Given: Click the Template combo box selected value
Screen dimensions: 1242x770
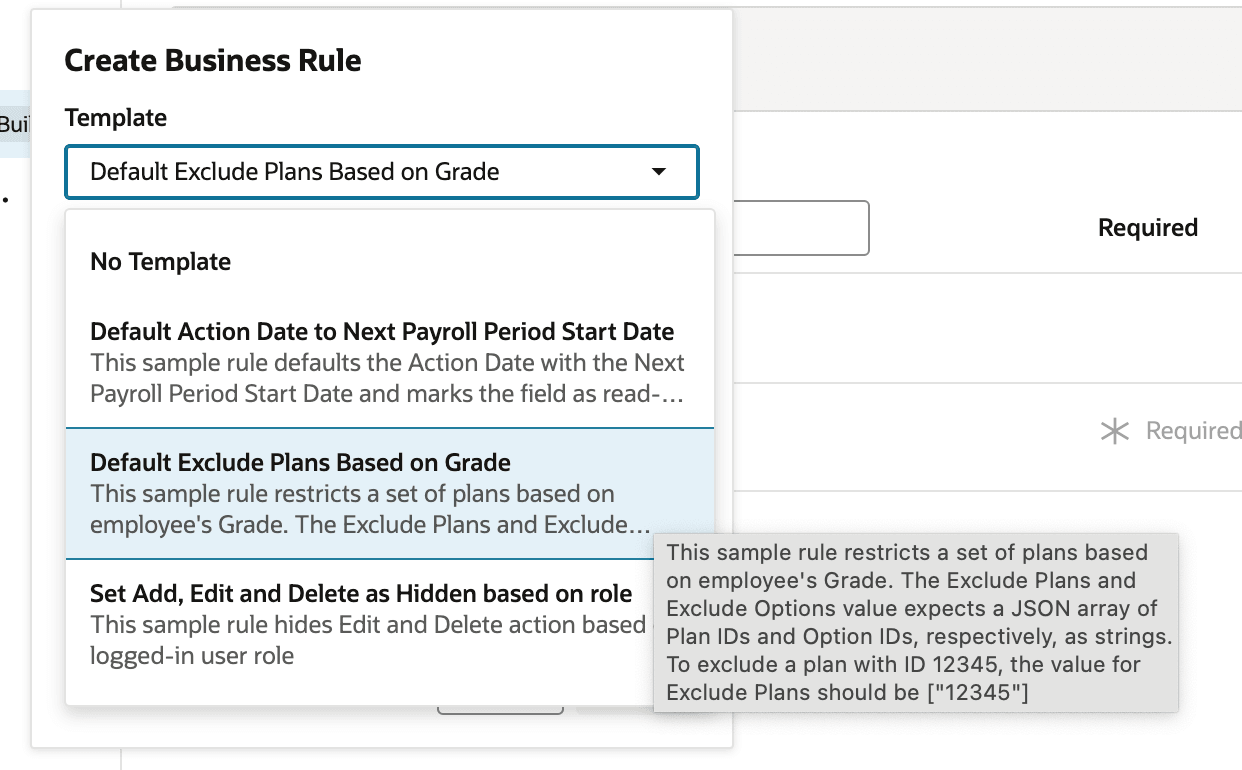Looking at the screenshot, I should point(295,172).
